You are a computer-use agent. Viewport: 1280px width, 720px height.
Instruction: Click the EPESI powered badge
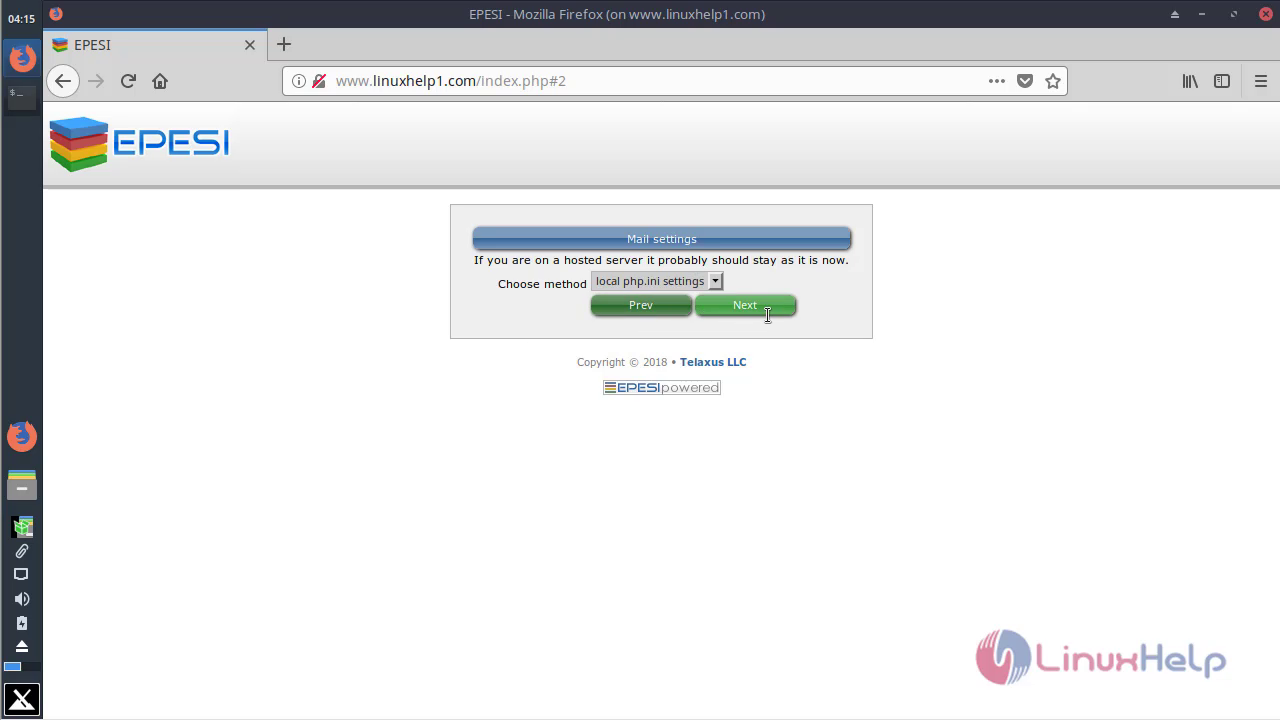(x=662, y=388)
